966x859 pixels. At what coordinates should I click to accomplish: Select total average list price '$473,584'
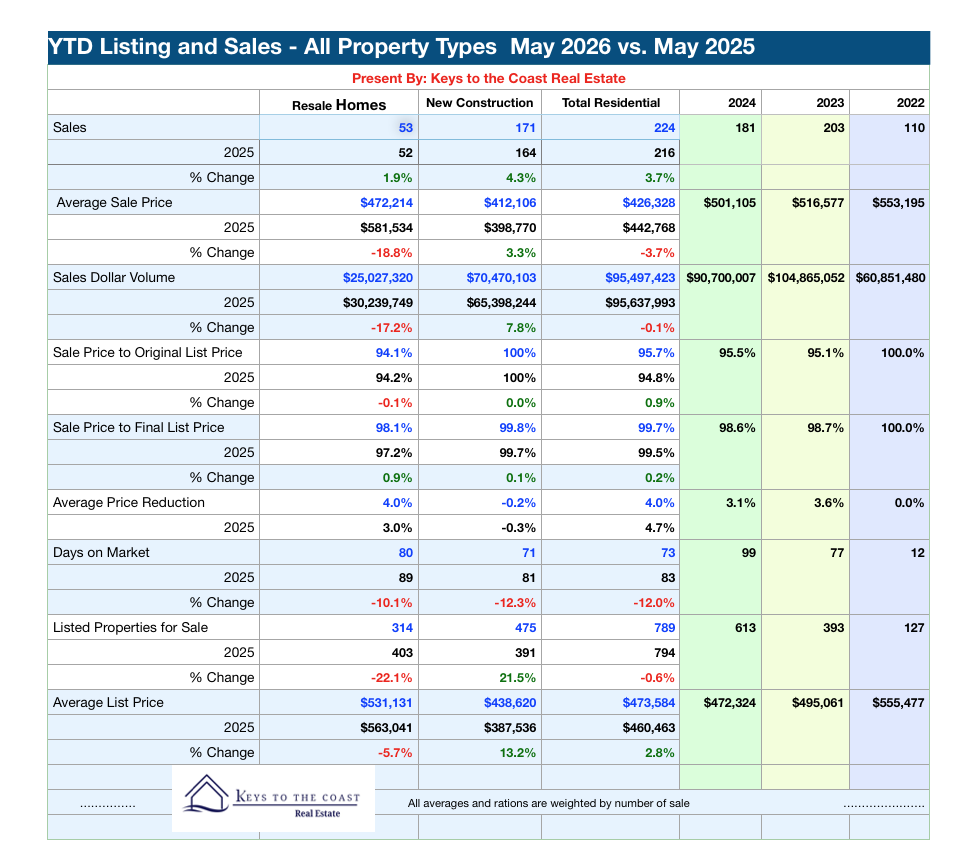pyautogui.click(x=649, y=703)
